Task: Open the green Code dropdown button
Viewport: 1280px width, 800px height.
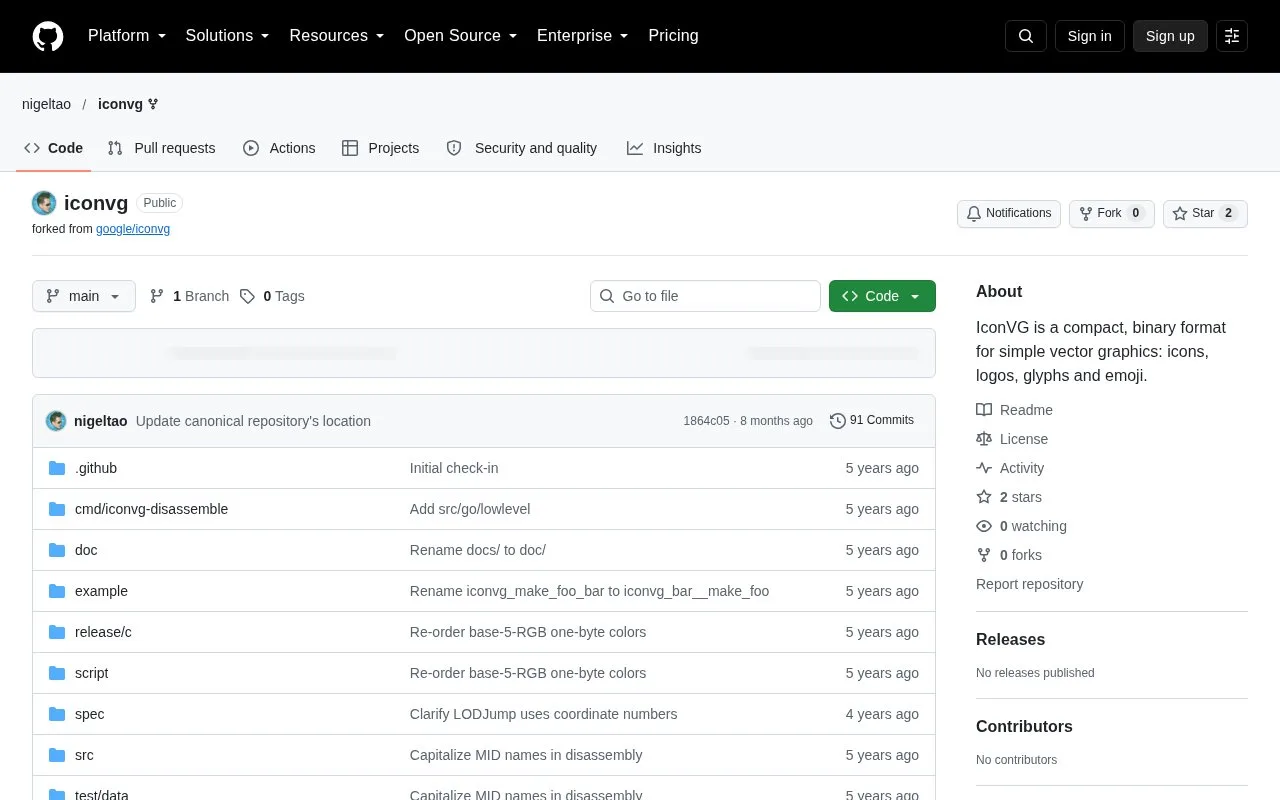Action: coord(882,296)
